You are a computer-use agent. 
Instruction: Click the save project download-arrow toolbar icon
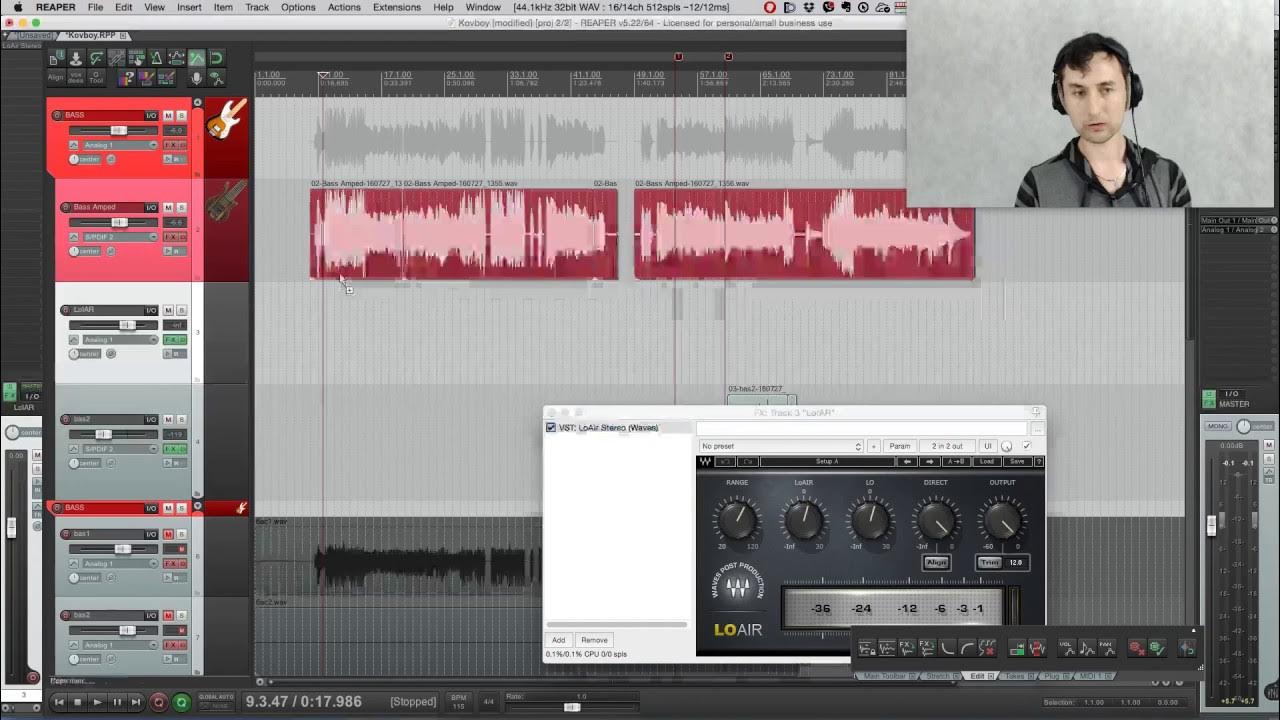(76, 57)
